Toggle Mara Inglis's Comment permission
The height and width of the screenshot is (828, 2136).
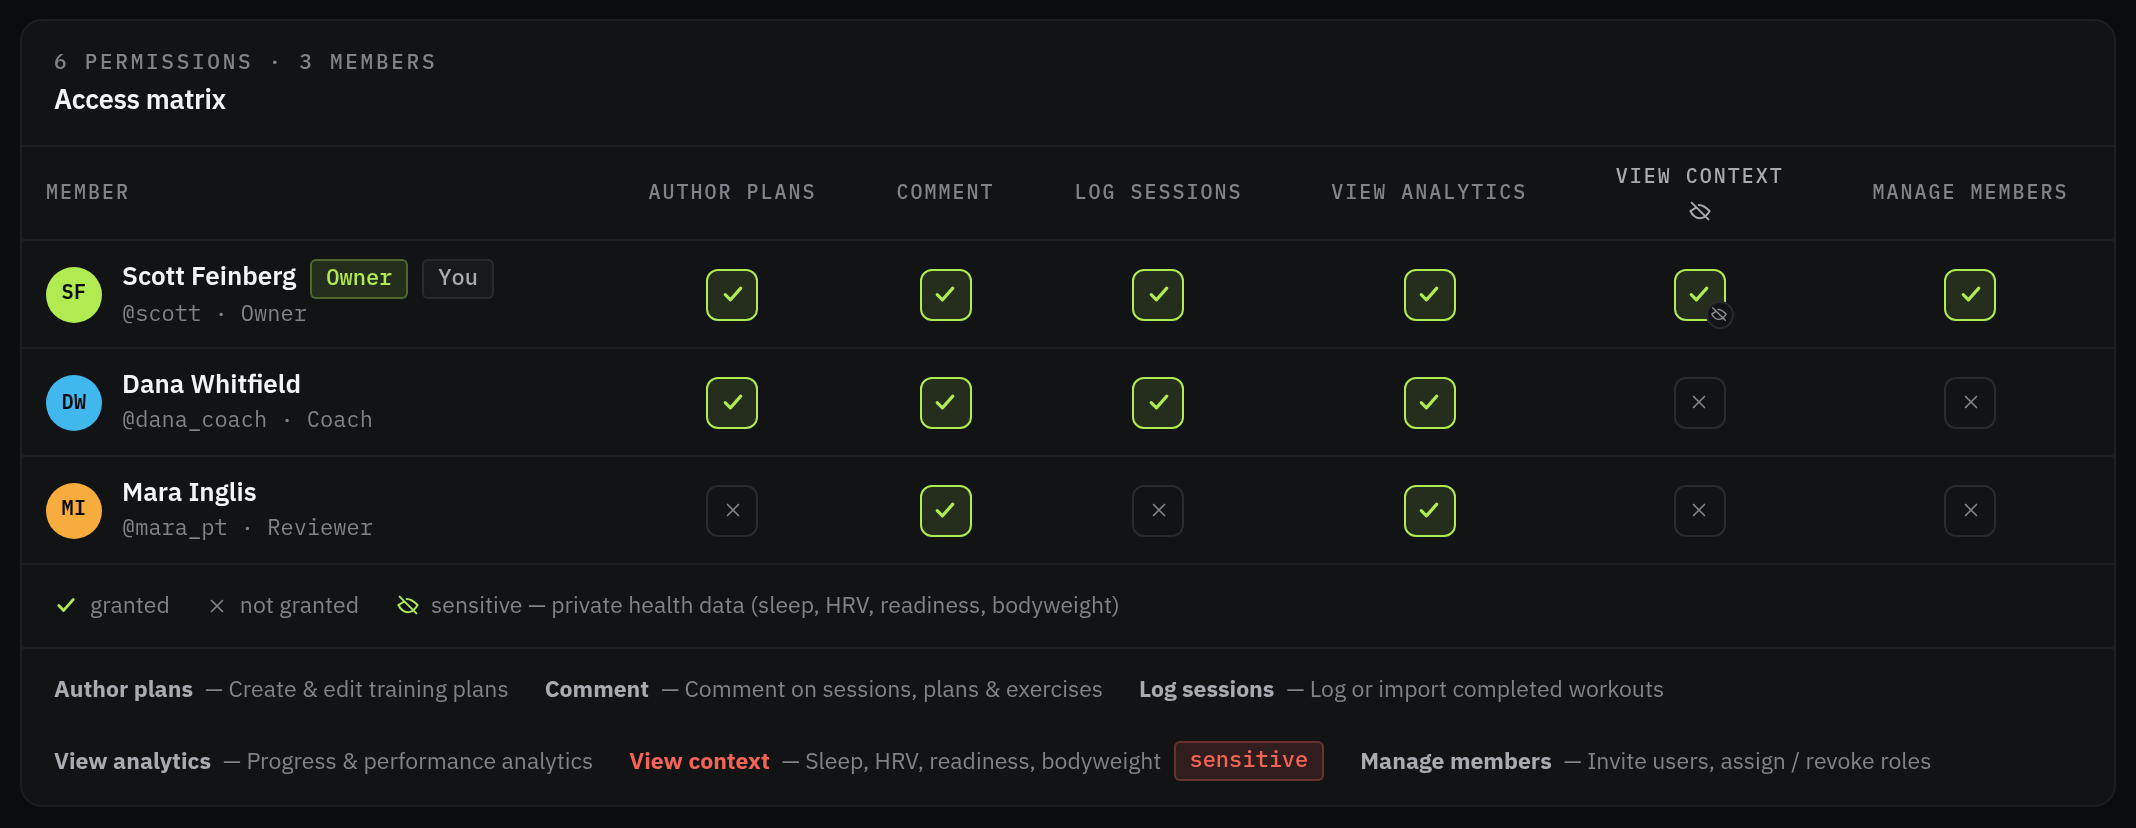[945, 510]
